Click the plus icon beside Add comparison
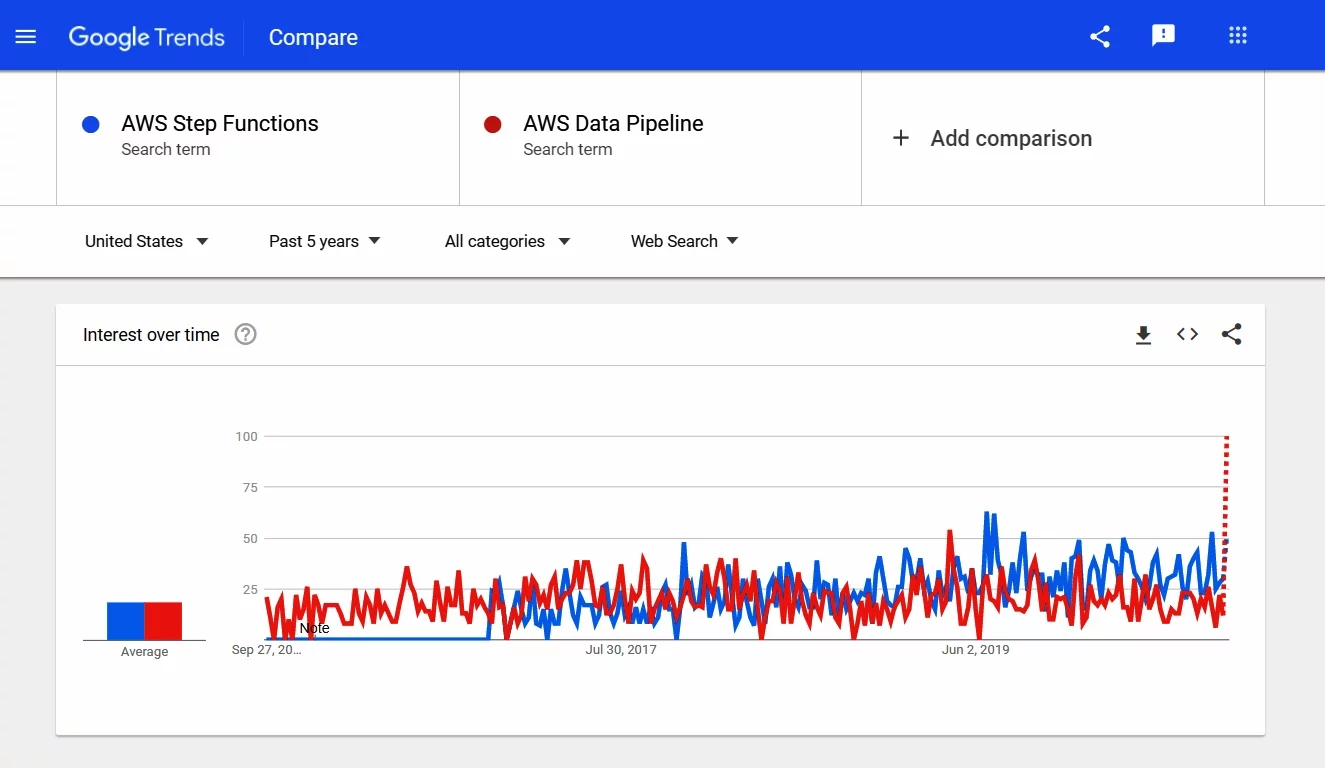The image size is (1325, 768). (900, 138)
